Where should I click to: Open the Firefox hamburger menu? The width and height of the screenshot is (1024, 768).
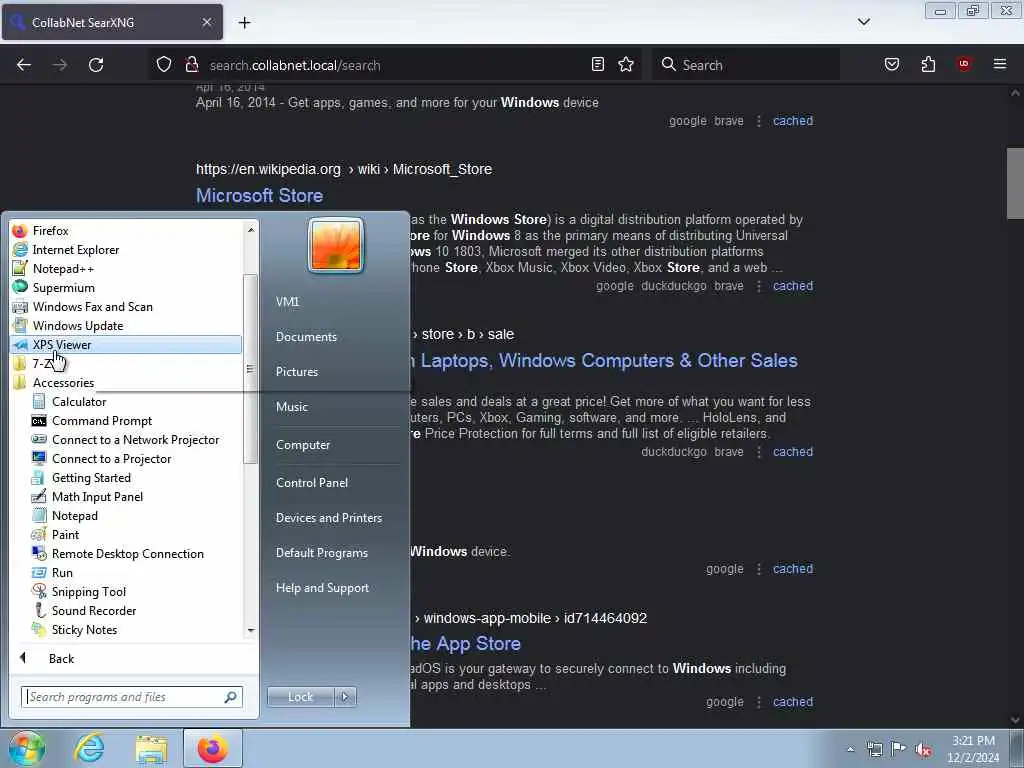[999, 64]
